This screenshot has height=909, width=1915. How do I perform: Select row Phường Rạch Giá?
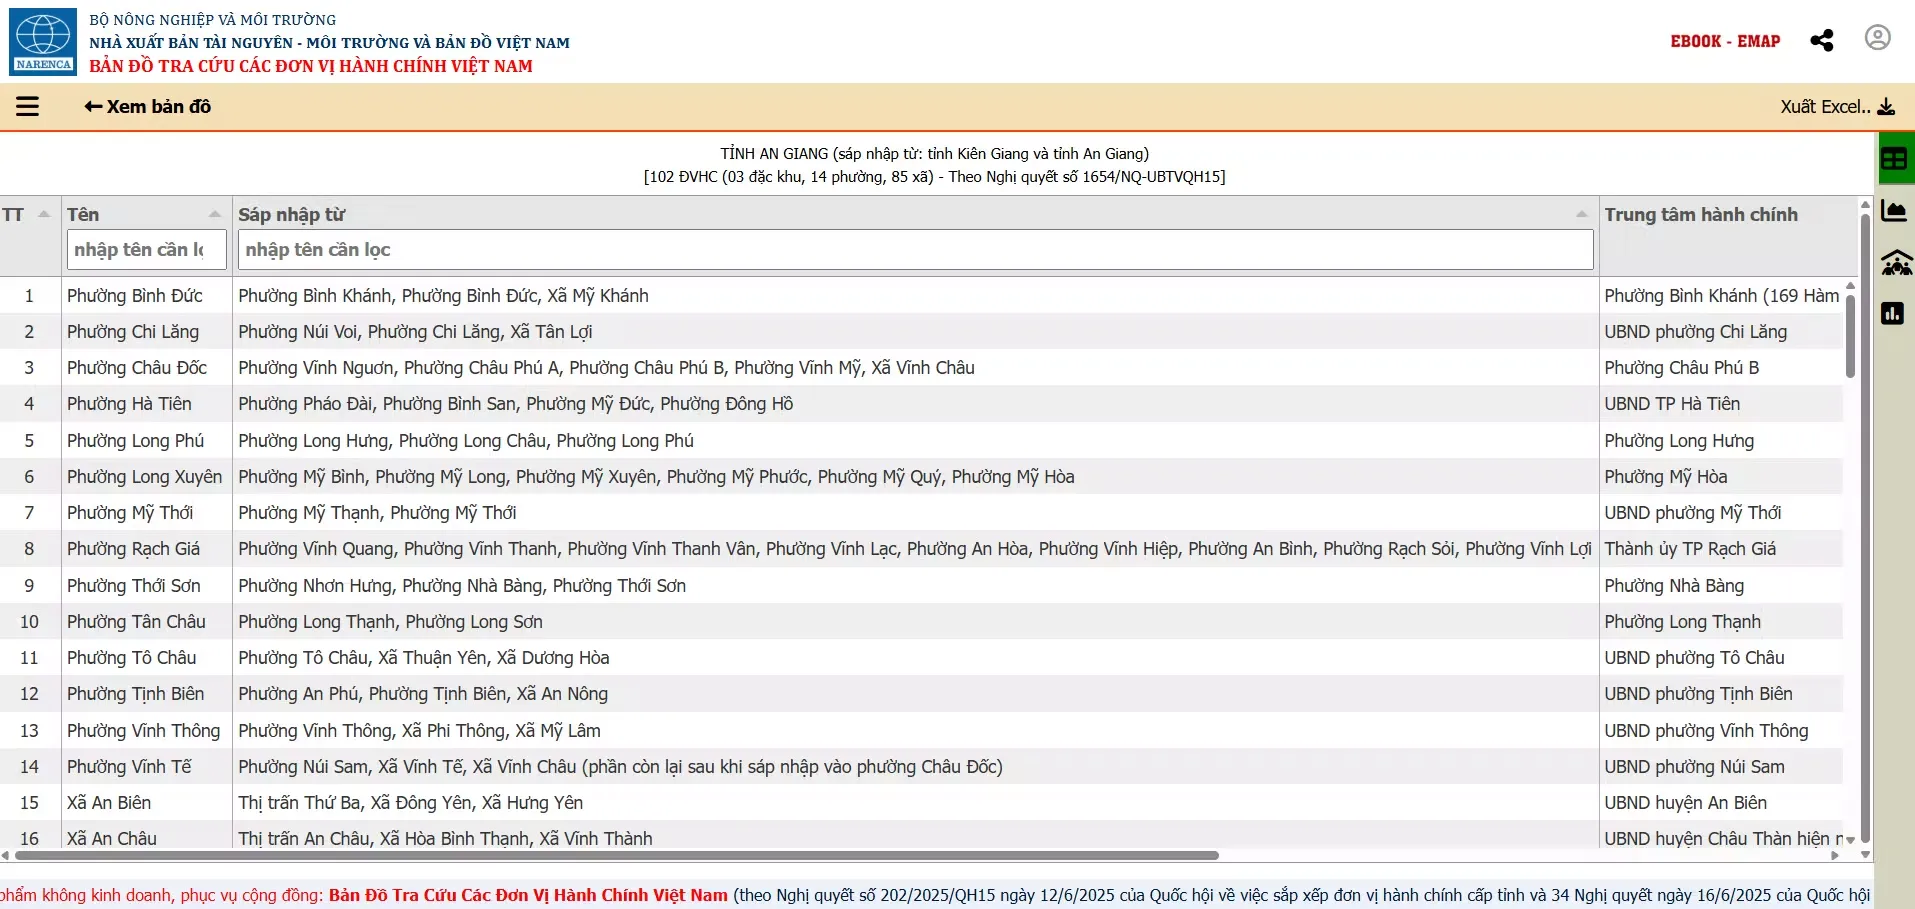(x=921, y=549)
